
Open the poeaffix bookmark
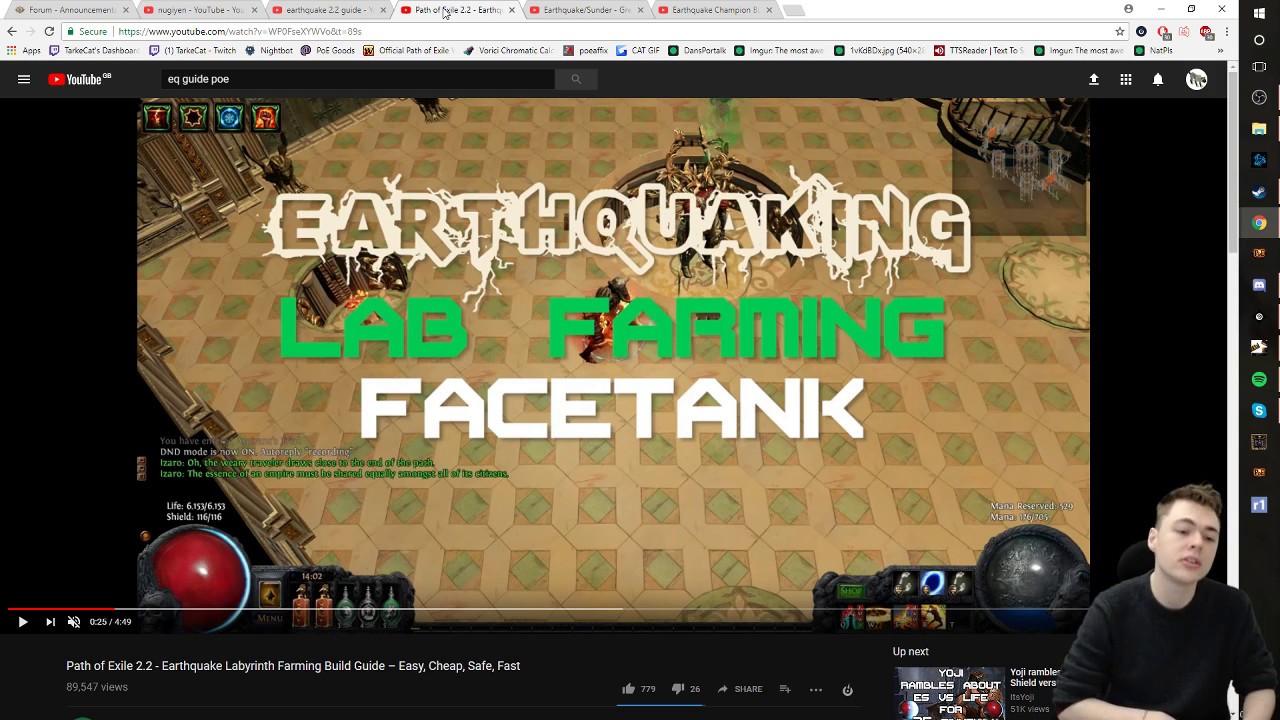586,50
